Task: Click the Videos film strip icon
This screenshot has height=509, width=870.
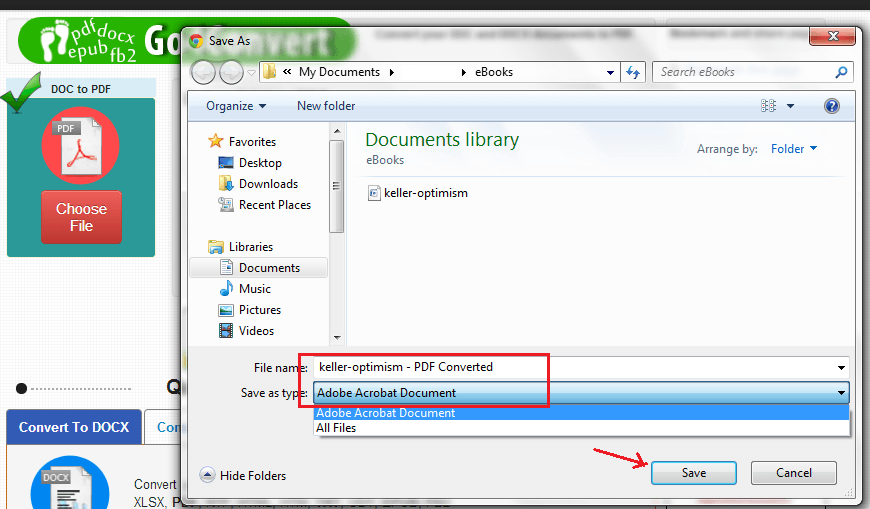Action: [x=226, y=330]
